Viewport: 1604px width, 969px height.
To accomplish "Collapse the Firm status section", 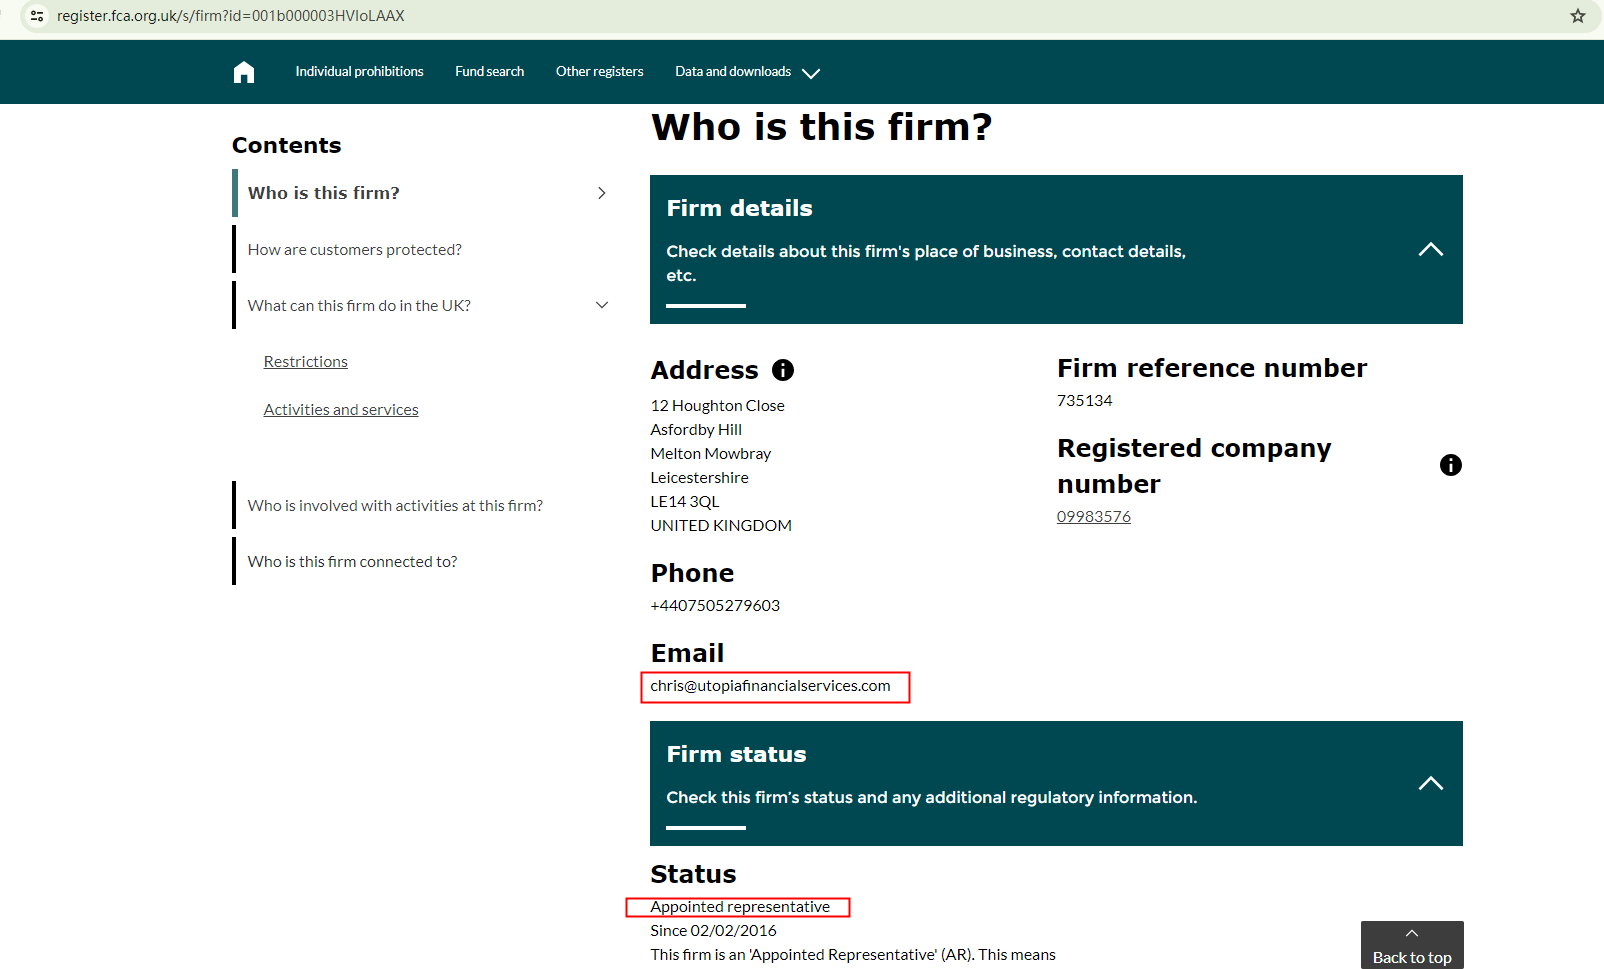I will point(1430,783).
